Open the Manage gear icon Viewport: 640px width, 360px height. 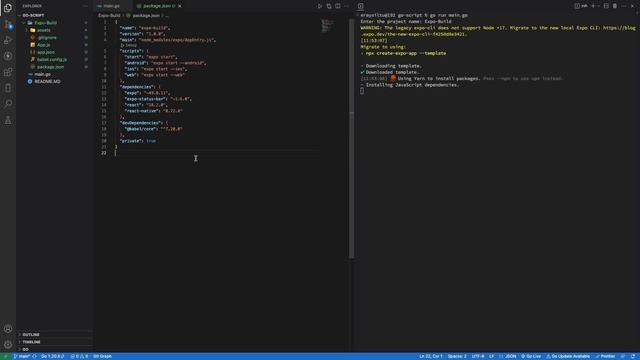8,344
